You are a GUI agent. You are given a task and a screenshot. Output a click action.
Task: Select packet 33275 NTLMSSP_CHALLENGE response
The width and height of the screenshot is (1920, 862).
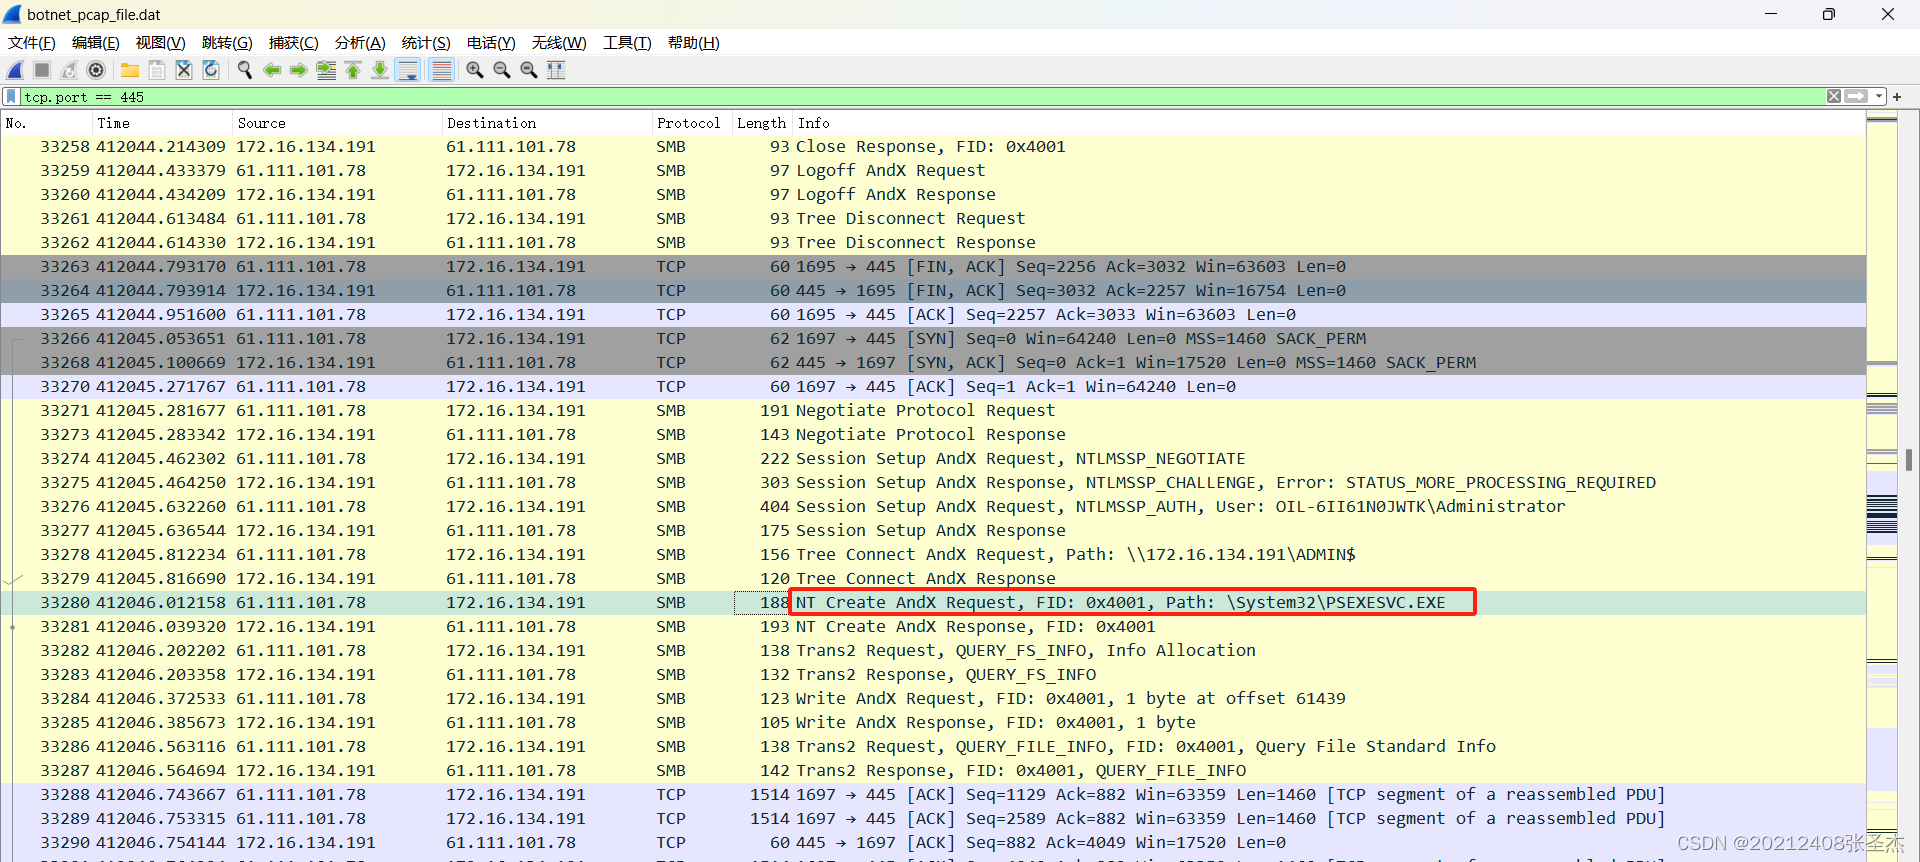[x=933, y=483]
